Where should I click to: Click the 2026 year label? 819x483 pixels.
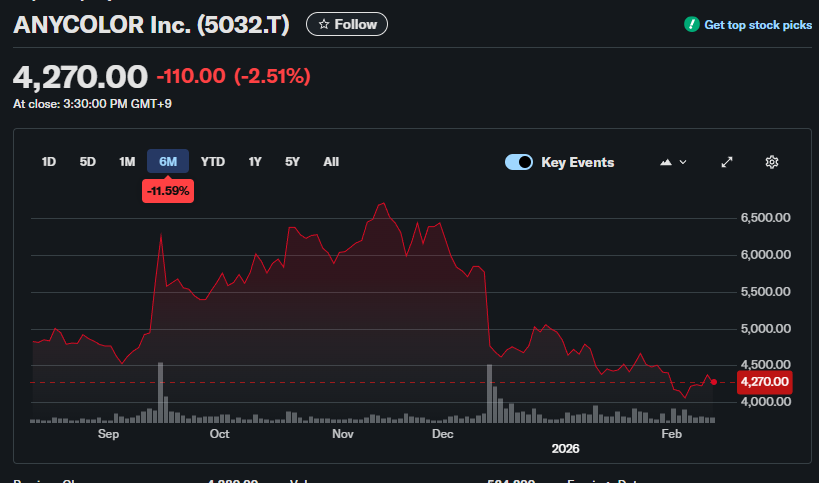click(x=565, y=449)
